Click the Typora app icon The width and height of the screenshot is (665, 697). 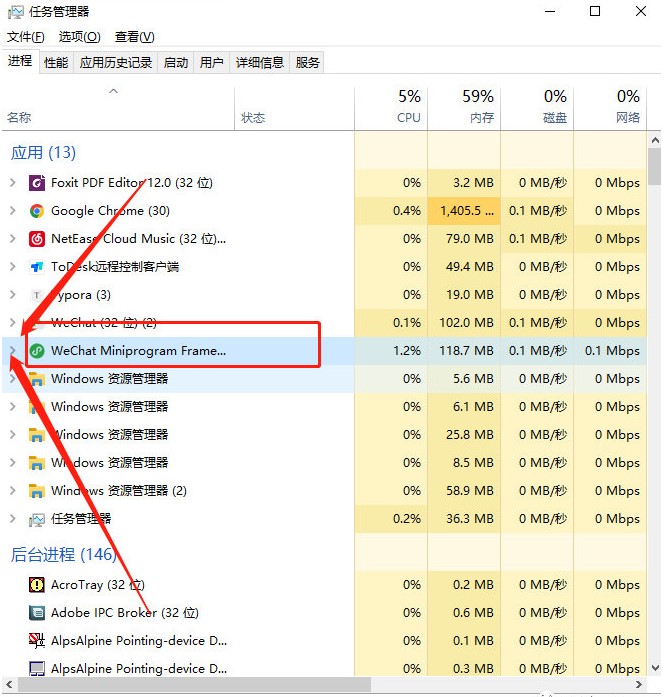[37, 295]
